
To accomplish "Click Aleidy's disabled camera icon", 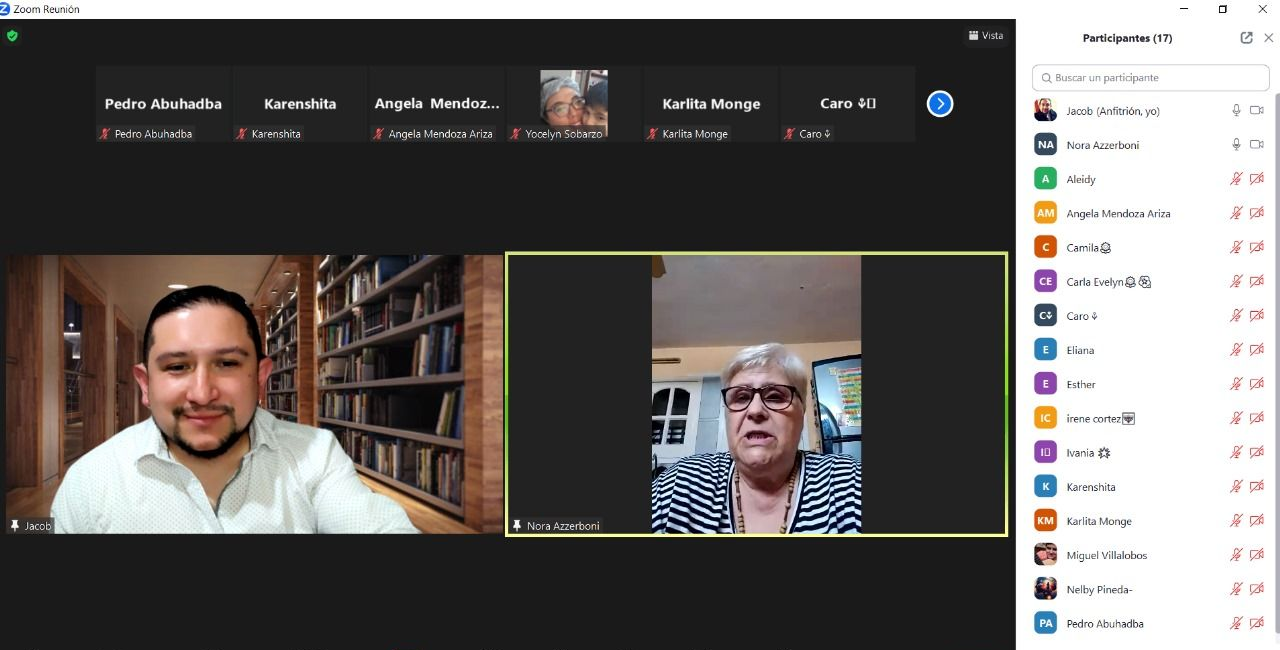I will [x=1257, y=179].
